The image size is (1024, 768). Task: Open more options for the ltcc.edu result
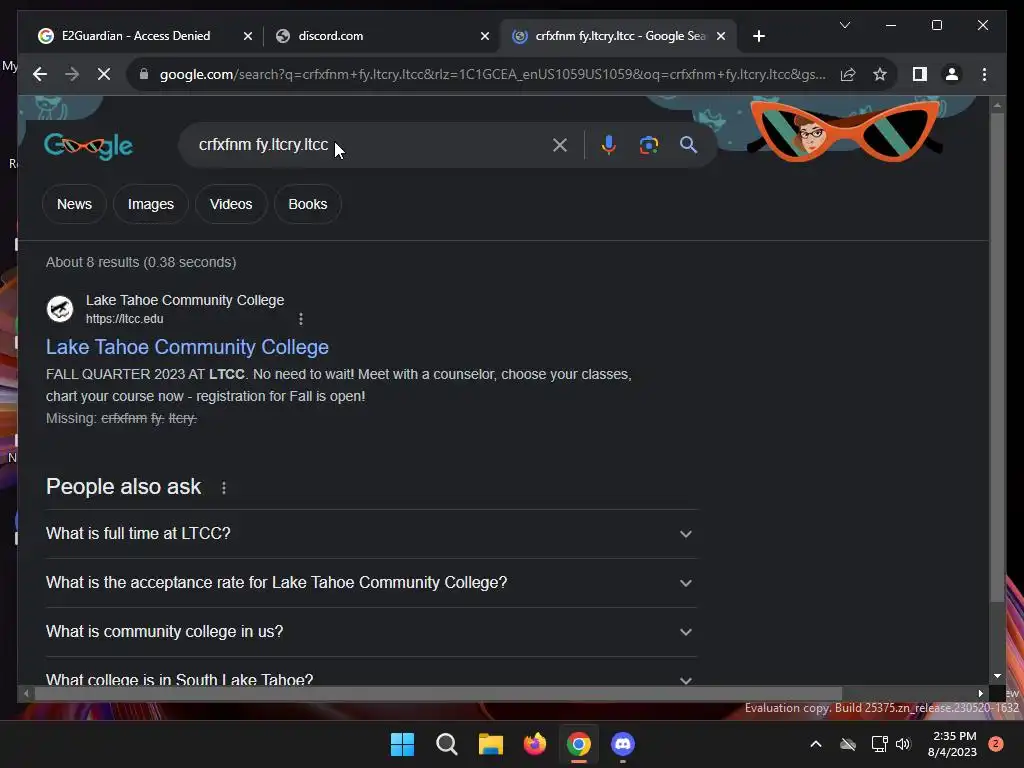coord(300,319)
